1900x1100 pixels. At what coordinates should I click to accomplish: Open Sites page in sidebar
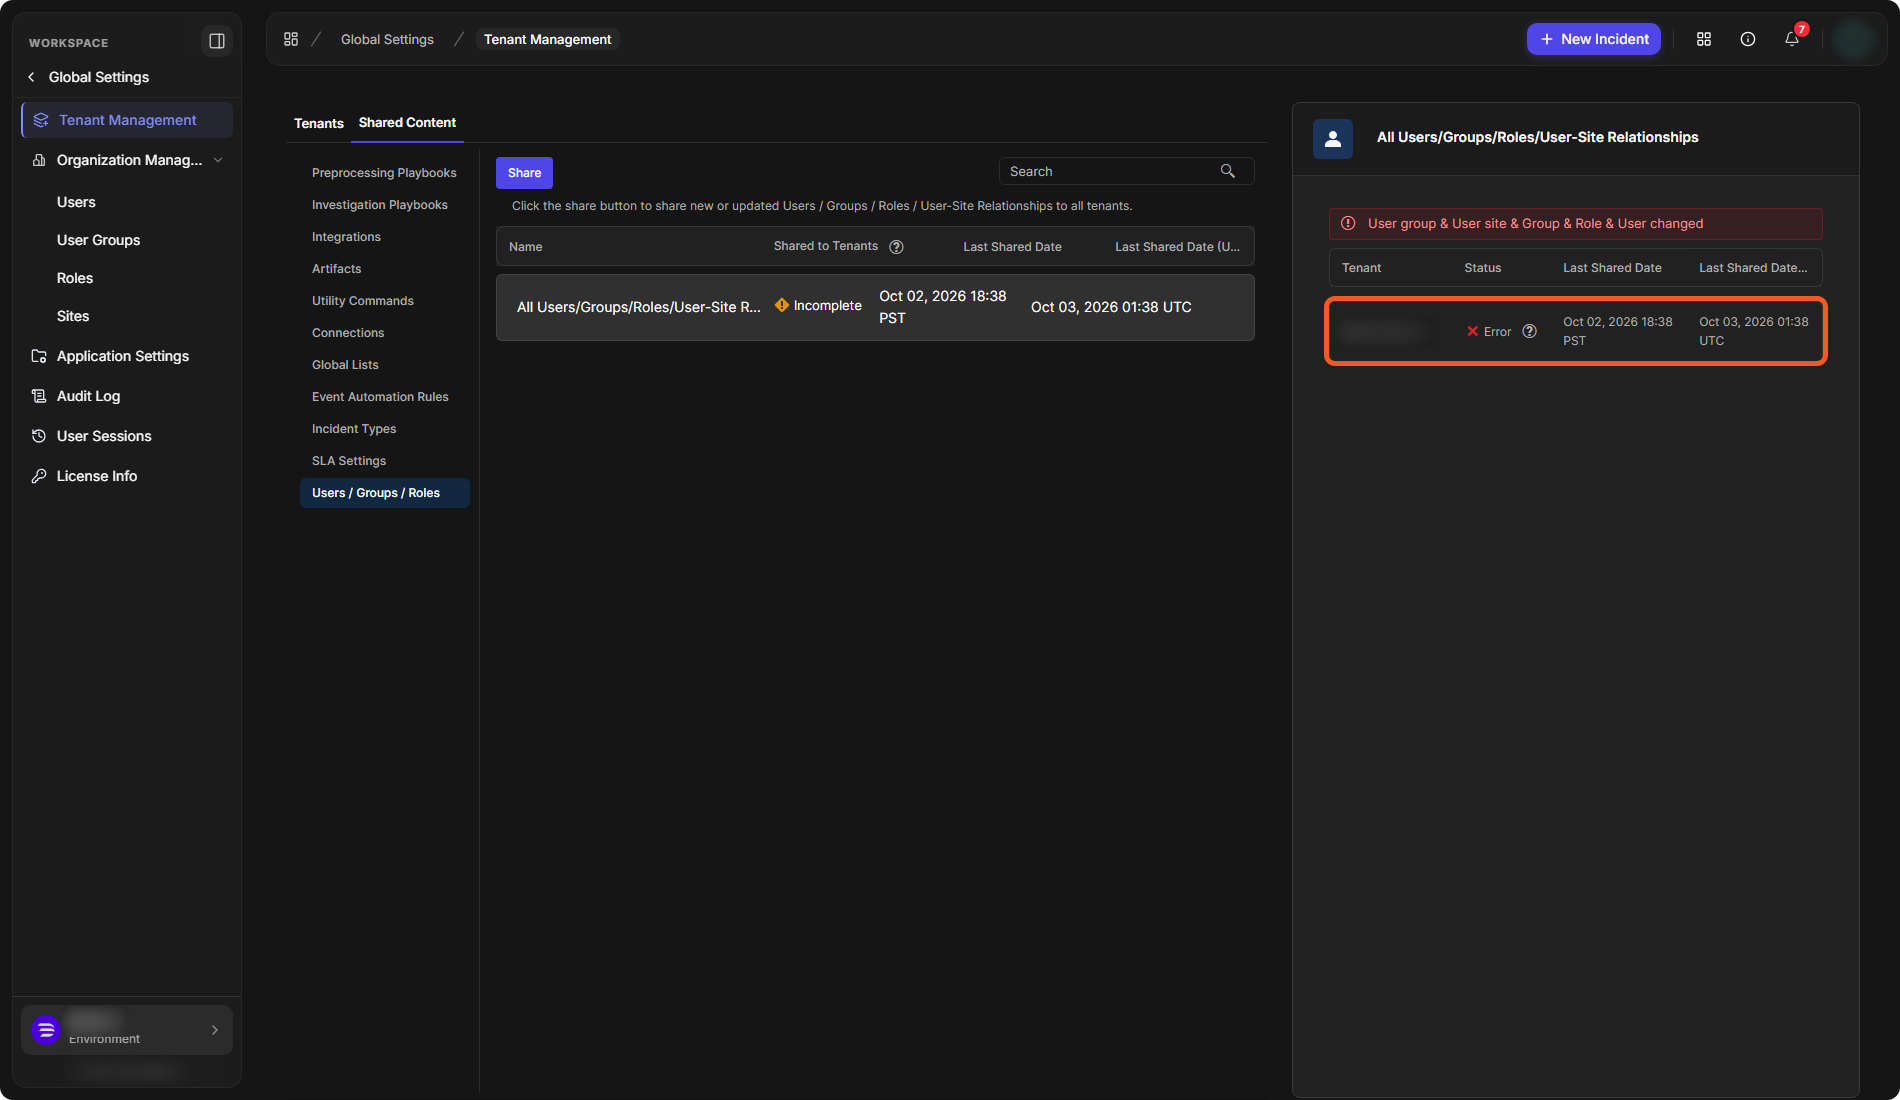point(73,316)
